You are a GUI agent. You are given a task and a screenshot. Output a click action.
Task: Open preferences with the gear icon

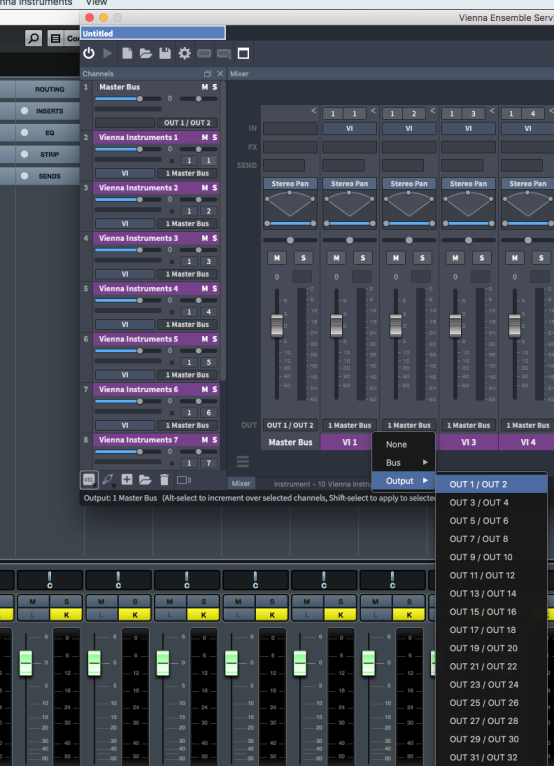point(184,53)
